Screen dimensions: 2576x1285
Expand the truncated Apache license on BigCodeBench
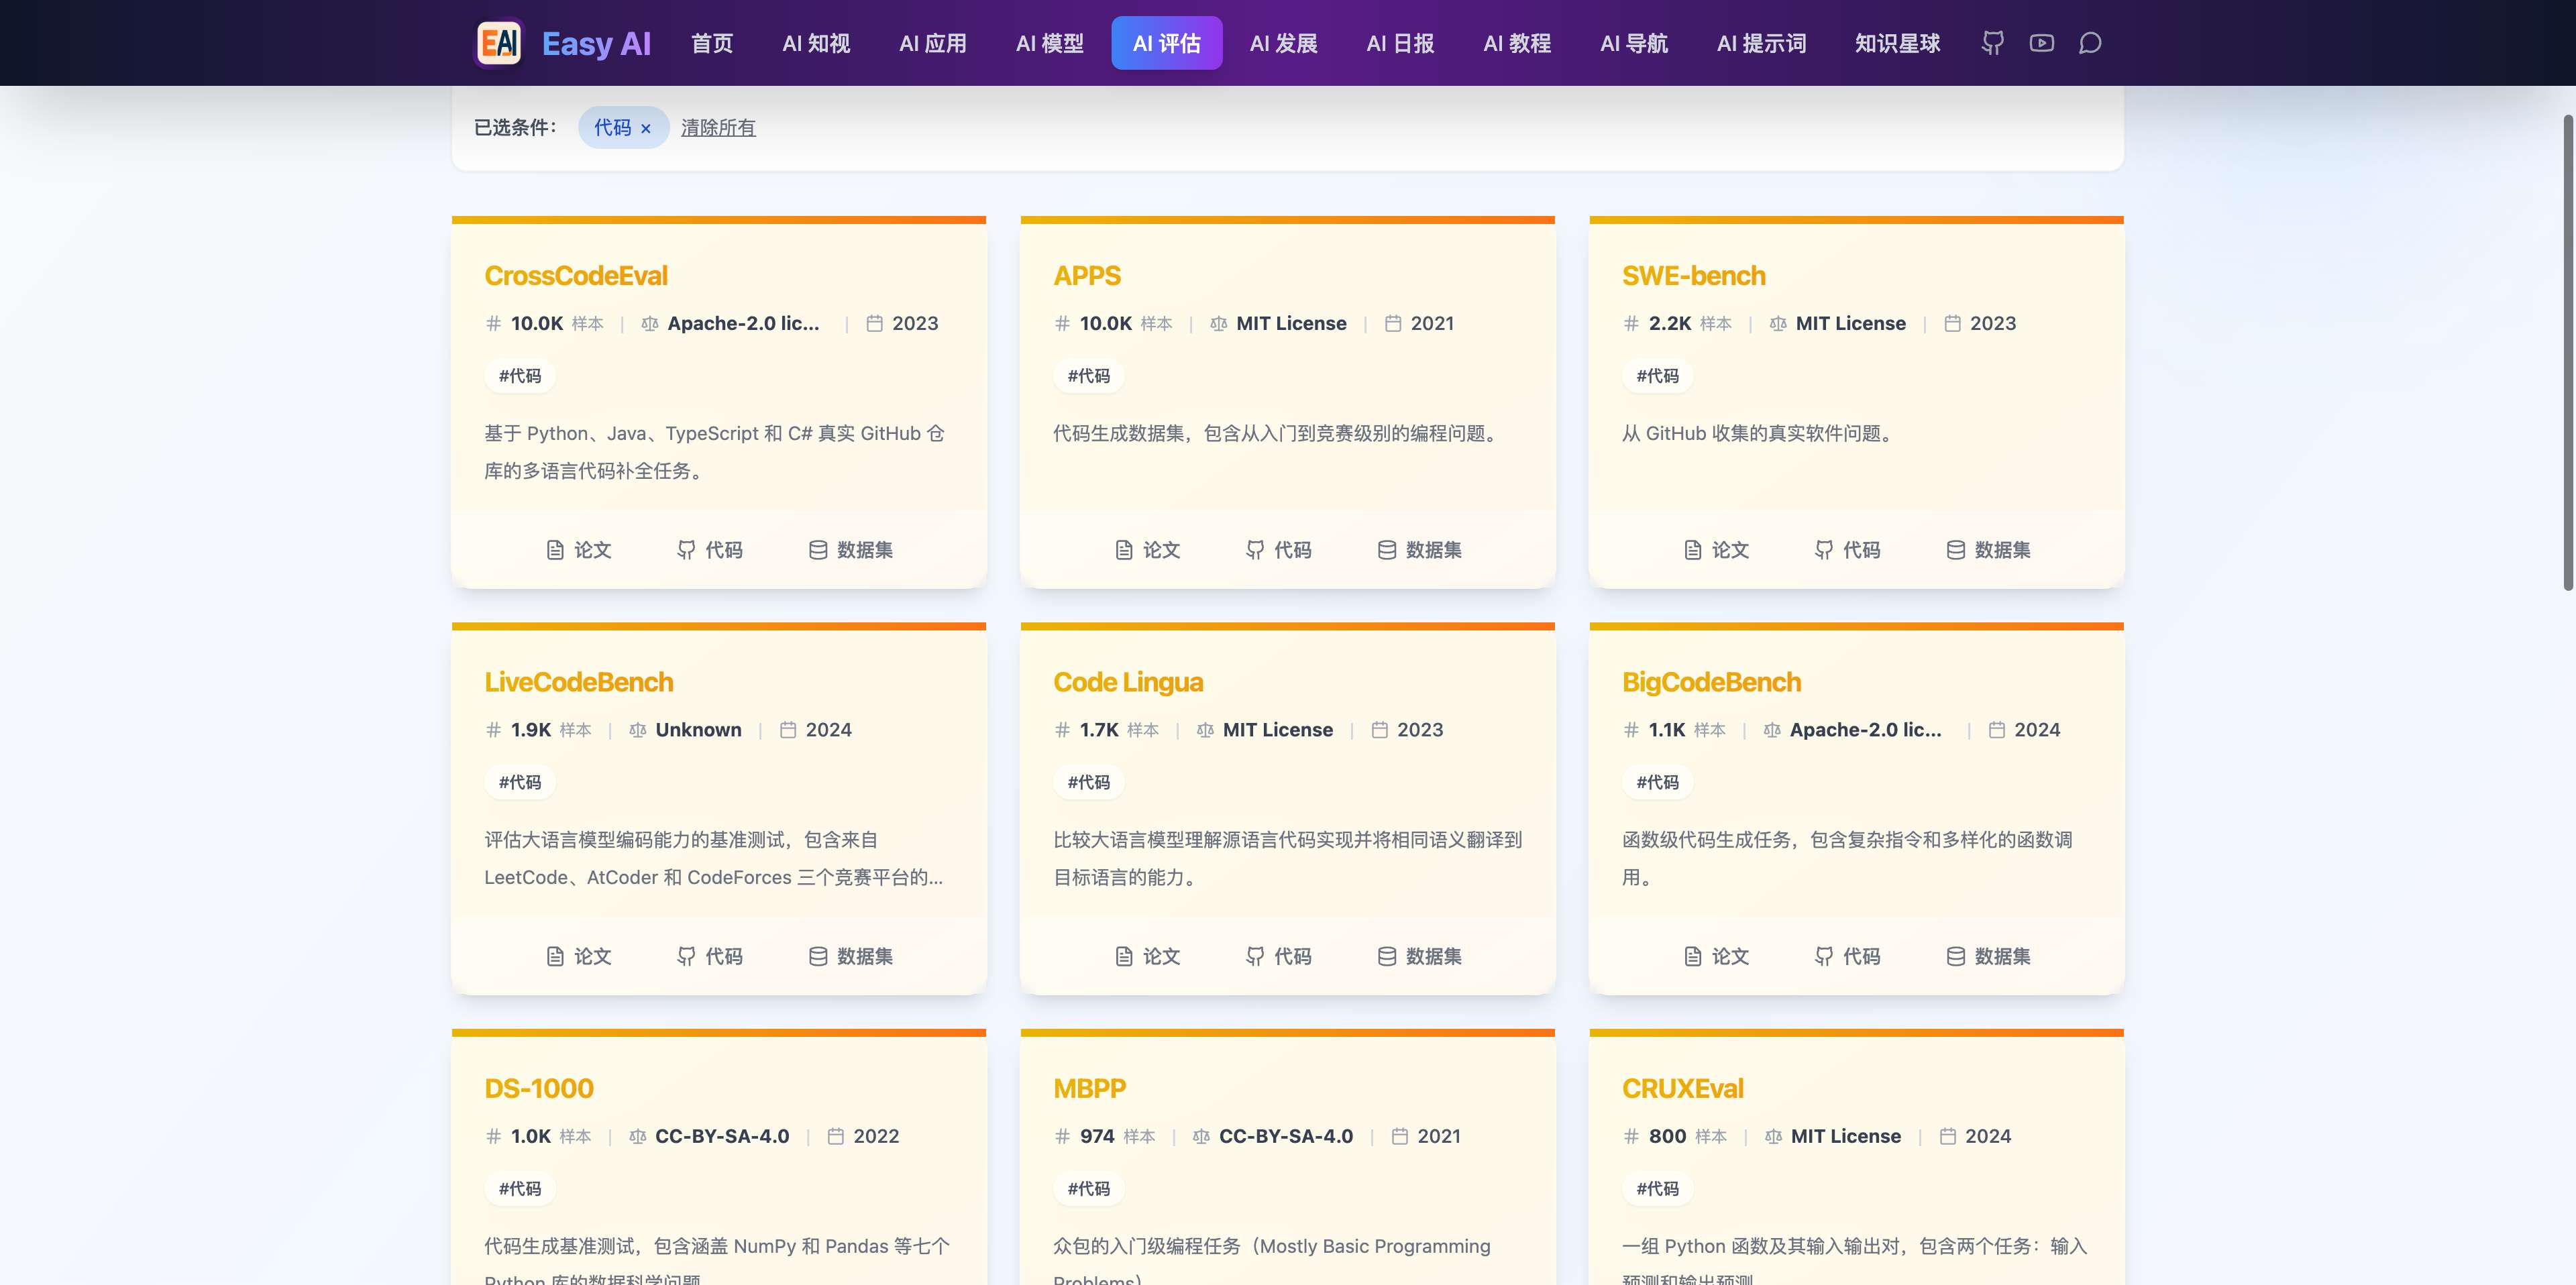[x=1864, y=730]
